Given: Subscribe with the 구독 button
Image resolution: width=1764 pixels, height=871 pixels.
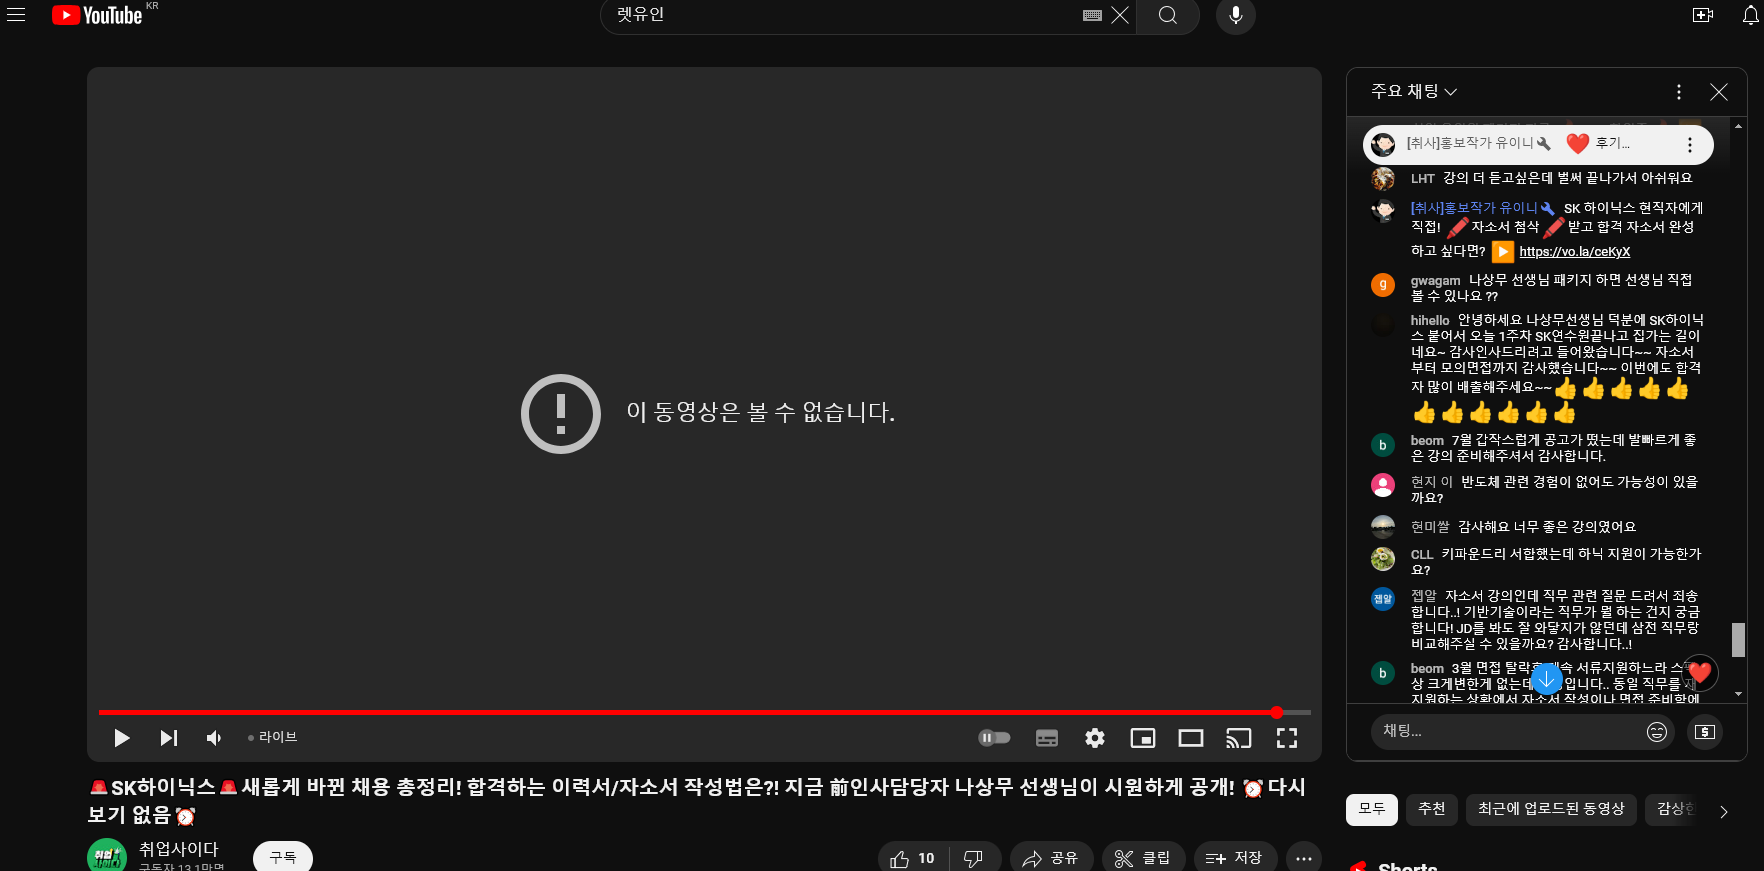Looking at the screenshot, I should click(x=283, y=858).
